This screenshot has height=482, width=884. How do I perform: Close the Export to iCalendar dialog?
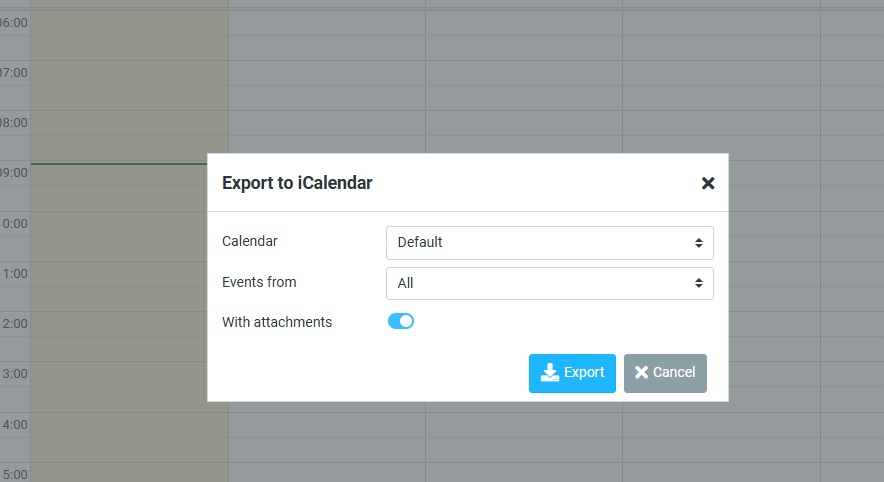(x=708, y=183)
